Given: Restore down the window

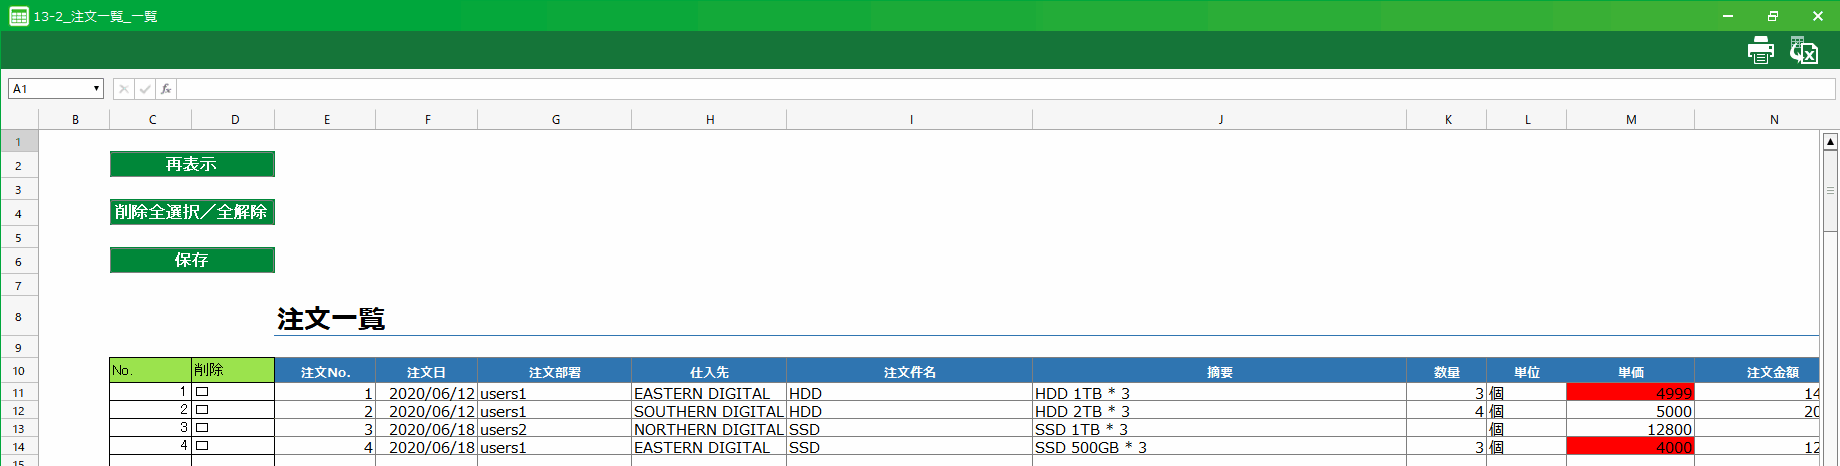Looking at the screenshot, I should coord(1772,16).
